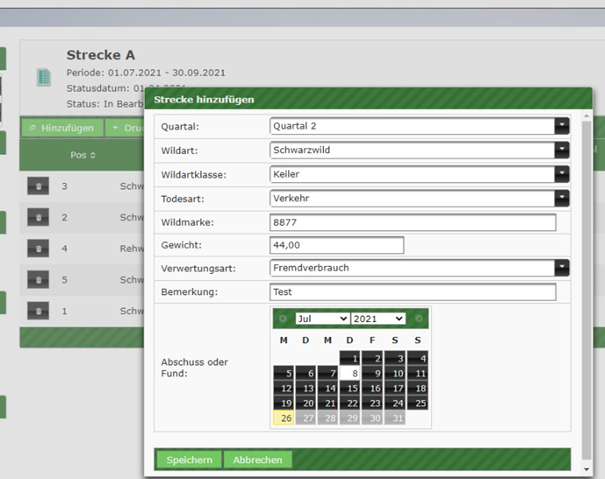Click trash icon for position 2 row
Viewport: 605px width, 479px height.
[37, 217]
